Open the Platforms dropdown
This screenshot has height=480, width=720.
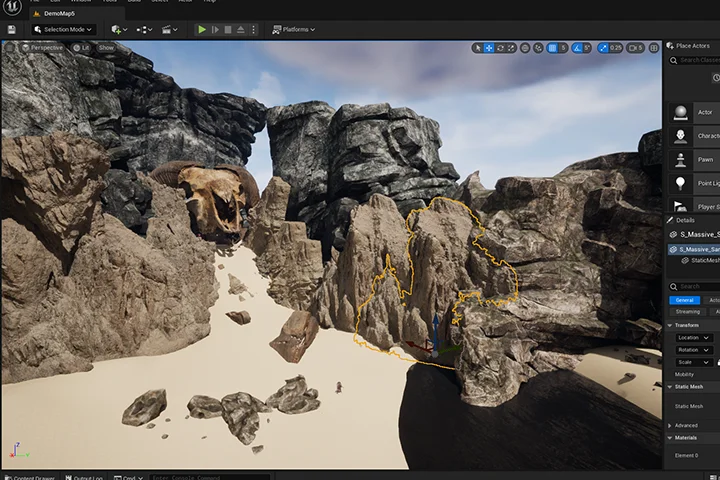[x=294, y=29]
